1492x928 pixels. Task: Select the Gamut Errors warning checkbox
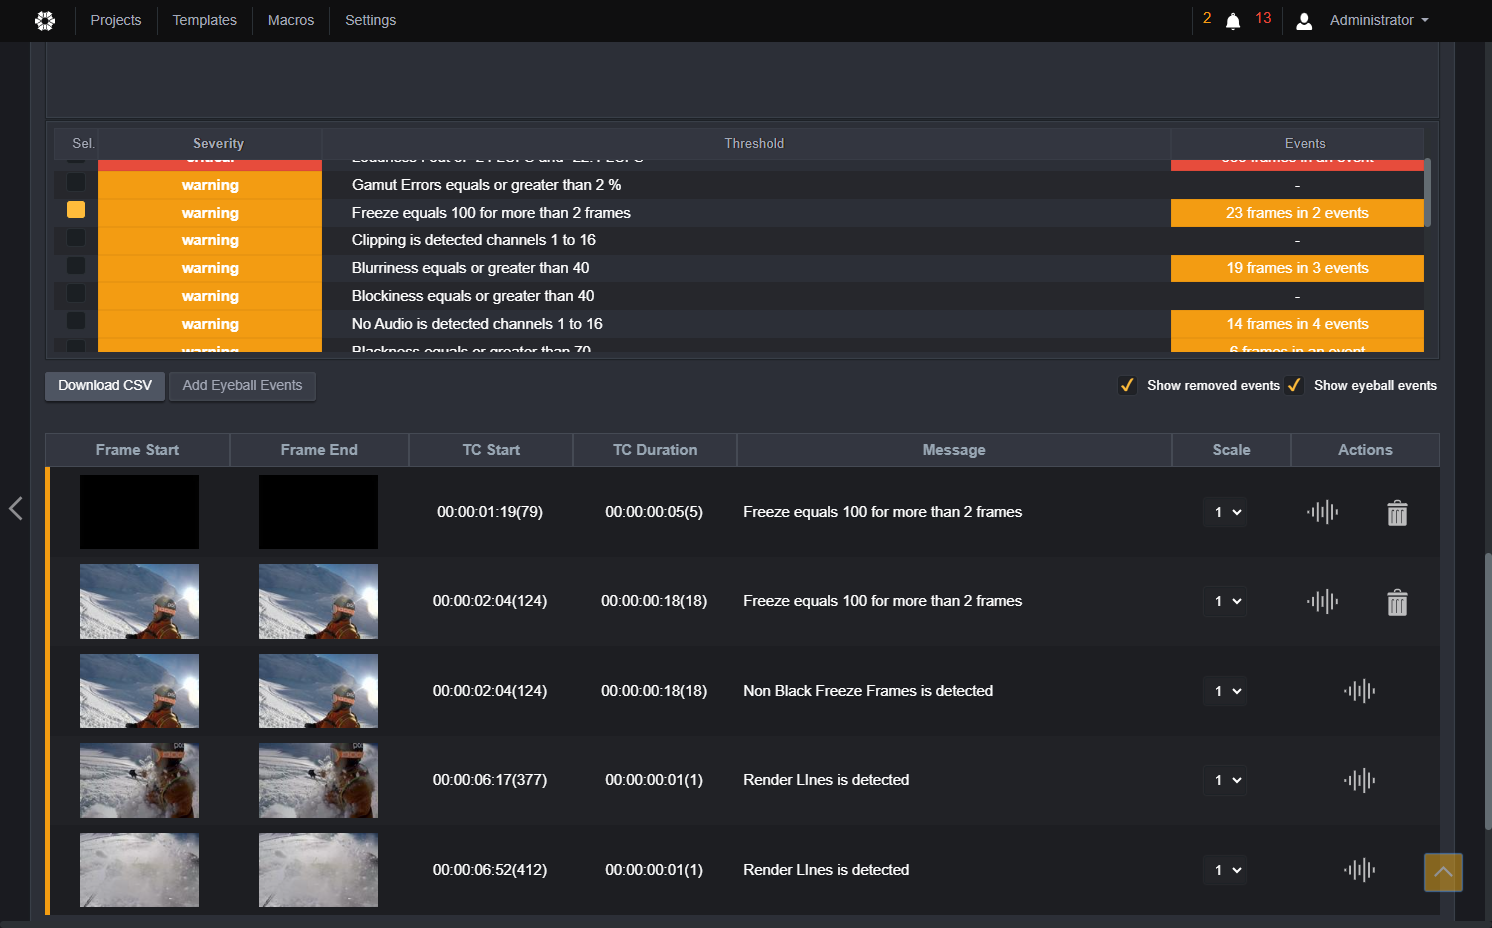[76, 183]
